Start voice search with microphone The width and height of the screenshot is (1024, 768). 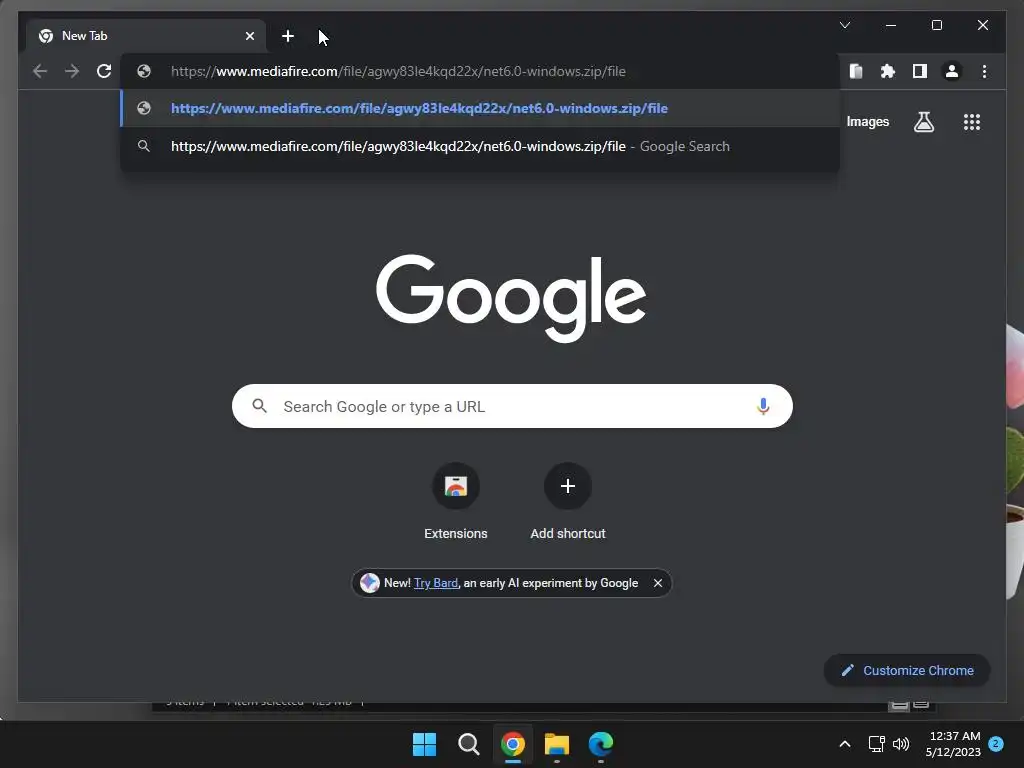pyautogui.click(x=763, y=406)
